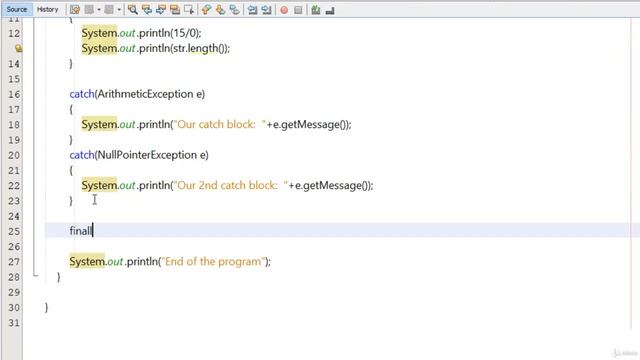Viewport: 640px width, 360px height.
Task: Click the str.length() println statement
Action: pyautogui.click(x=156, y=48)
